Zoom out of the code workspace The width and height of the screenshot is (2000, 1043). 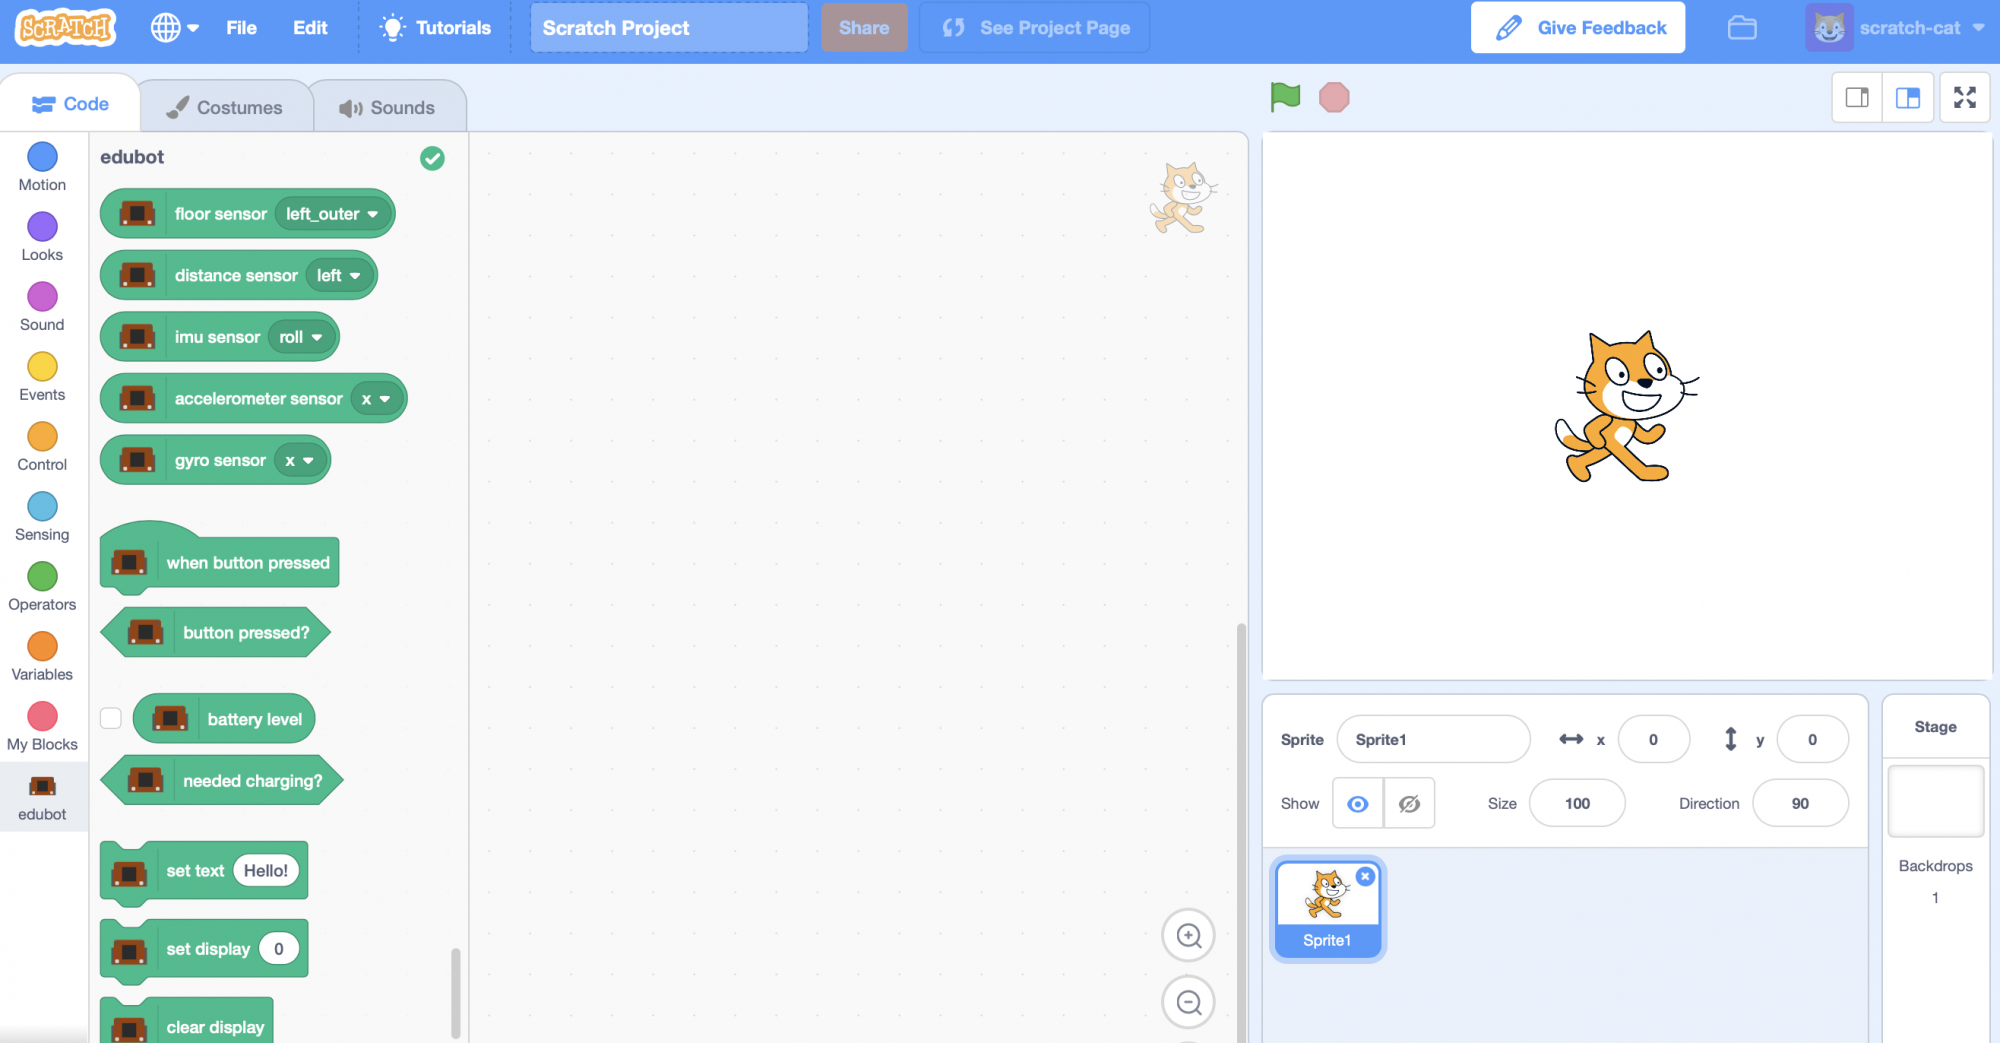[1188, 1002]
